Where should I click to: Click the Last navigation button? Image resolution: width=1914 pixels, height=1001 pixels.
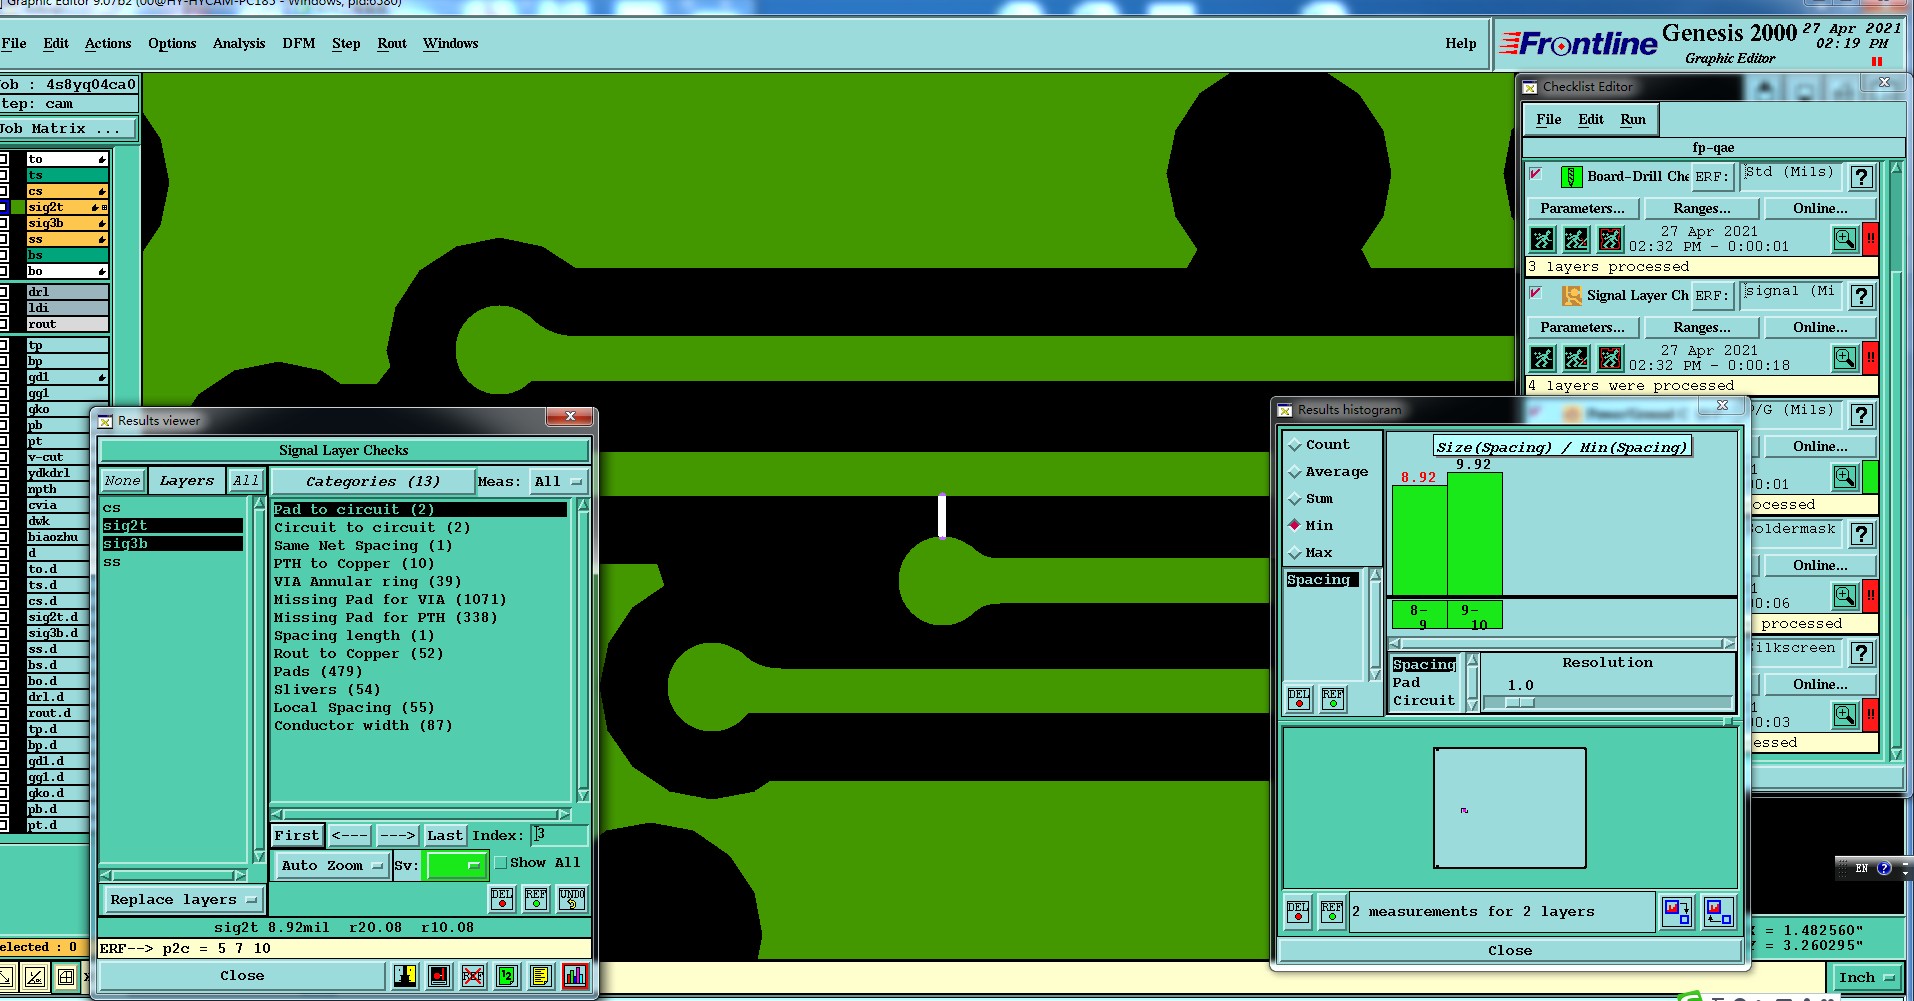click(445, 835)
